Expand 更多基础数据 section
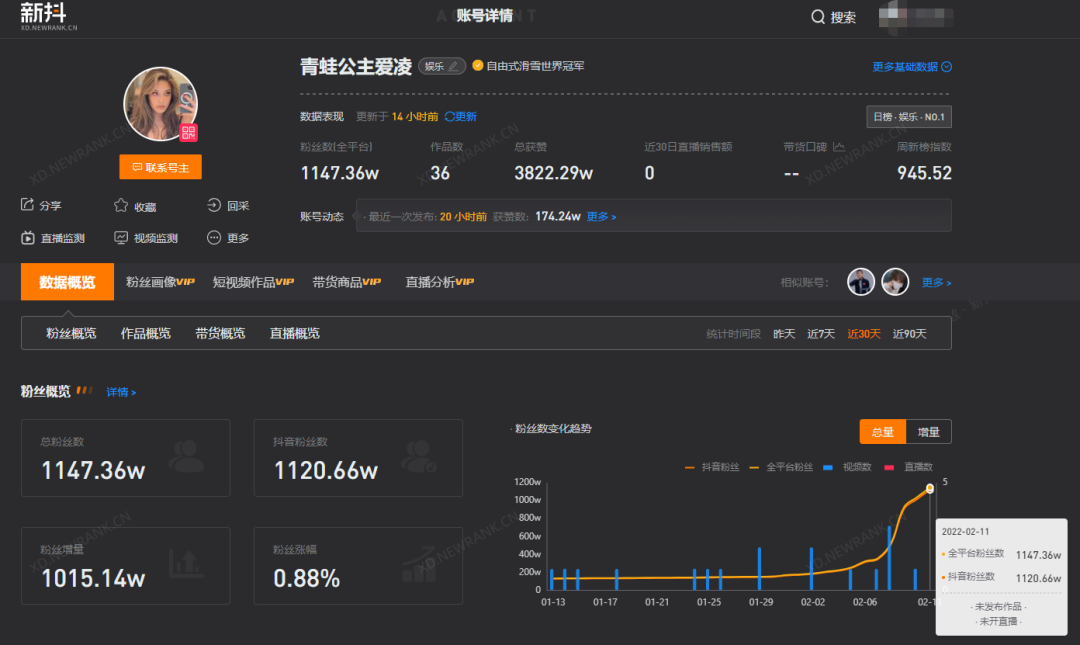The image size is (1080, 645). (911, 67)
